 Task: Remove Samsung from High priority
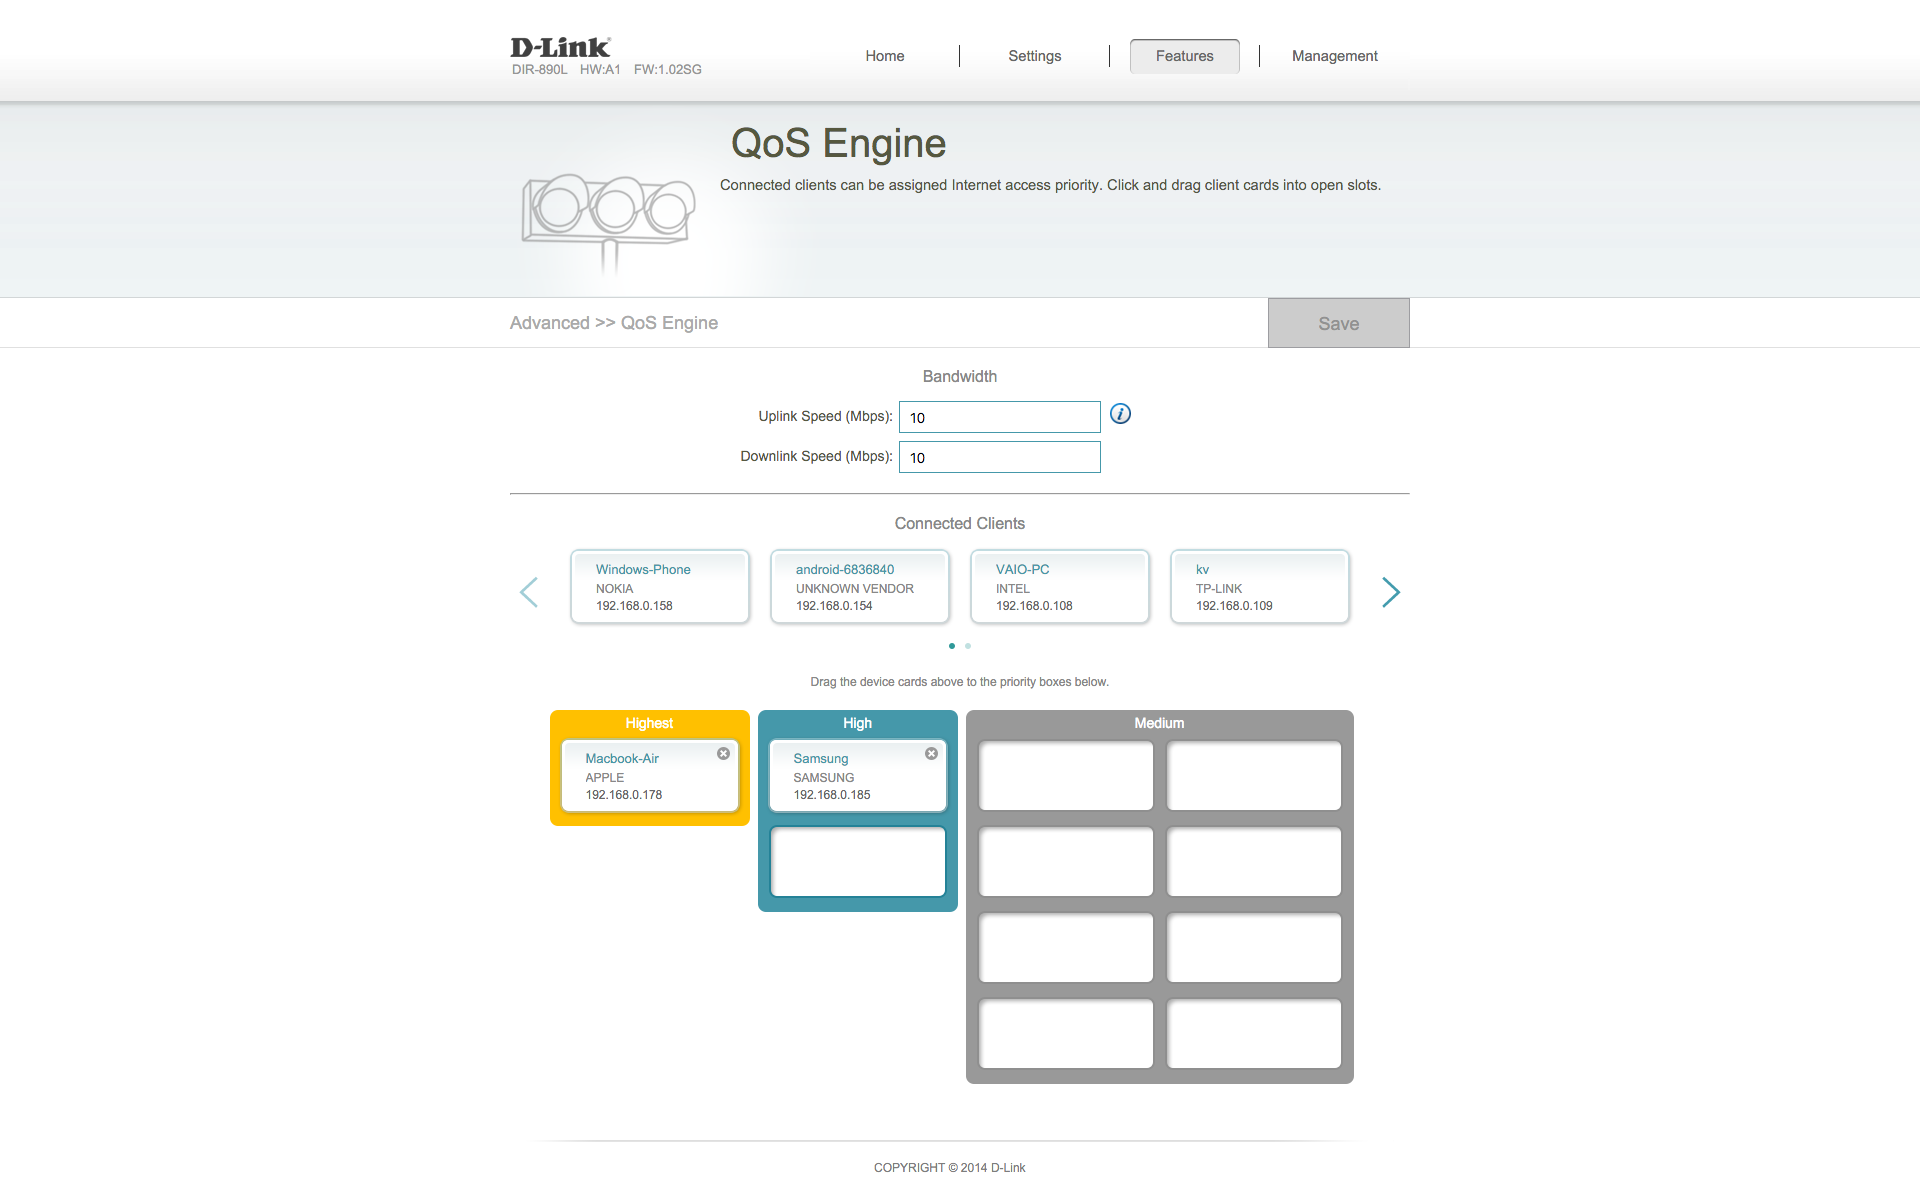click(x=931, y=753)
